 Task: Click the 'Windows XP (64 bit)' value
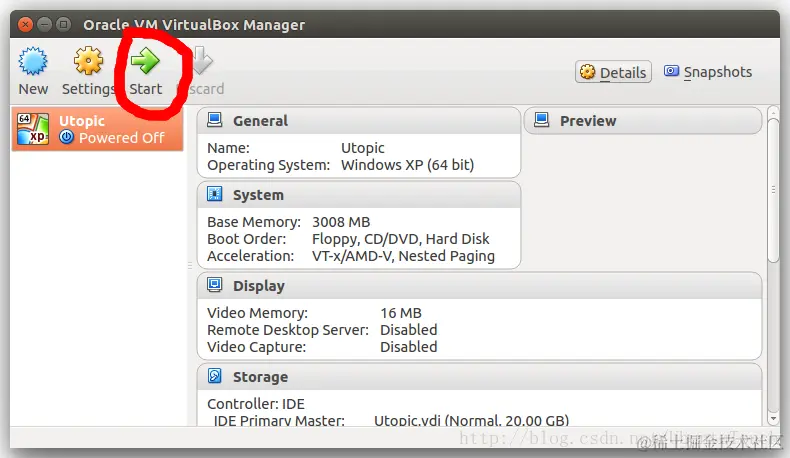(x=407, y=165)
